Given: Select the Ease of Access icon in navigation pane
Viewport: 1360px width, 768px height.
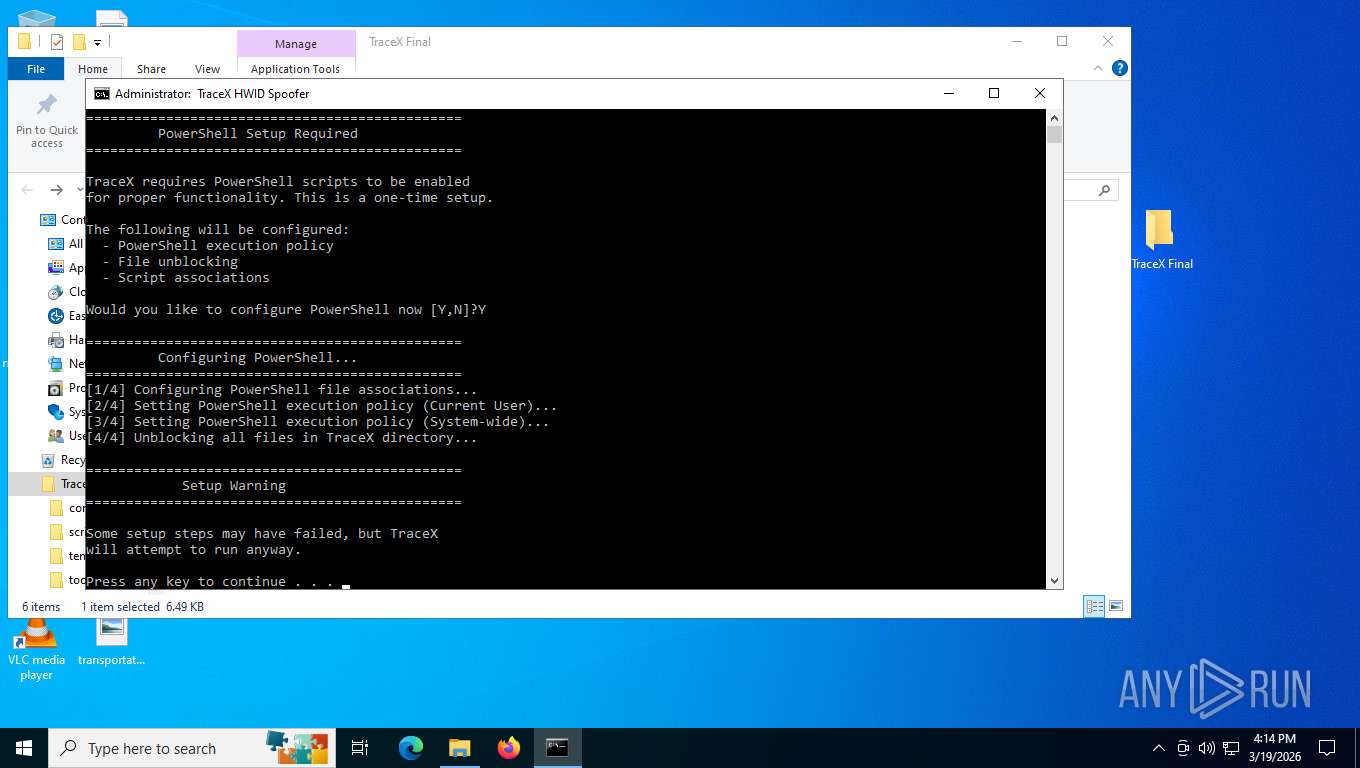Looking at the screenshot, I should [x=56, y=316].
